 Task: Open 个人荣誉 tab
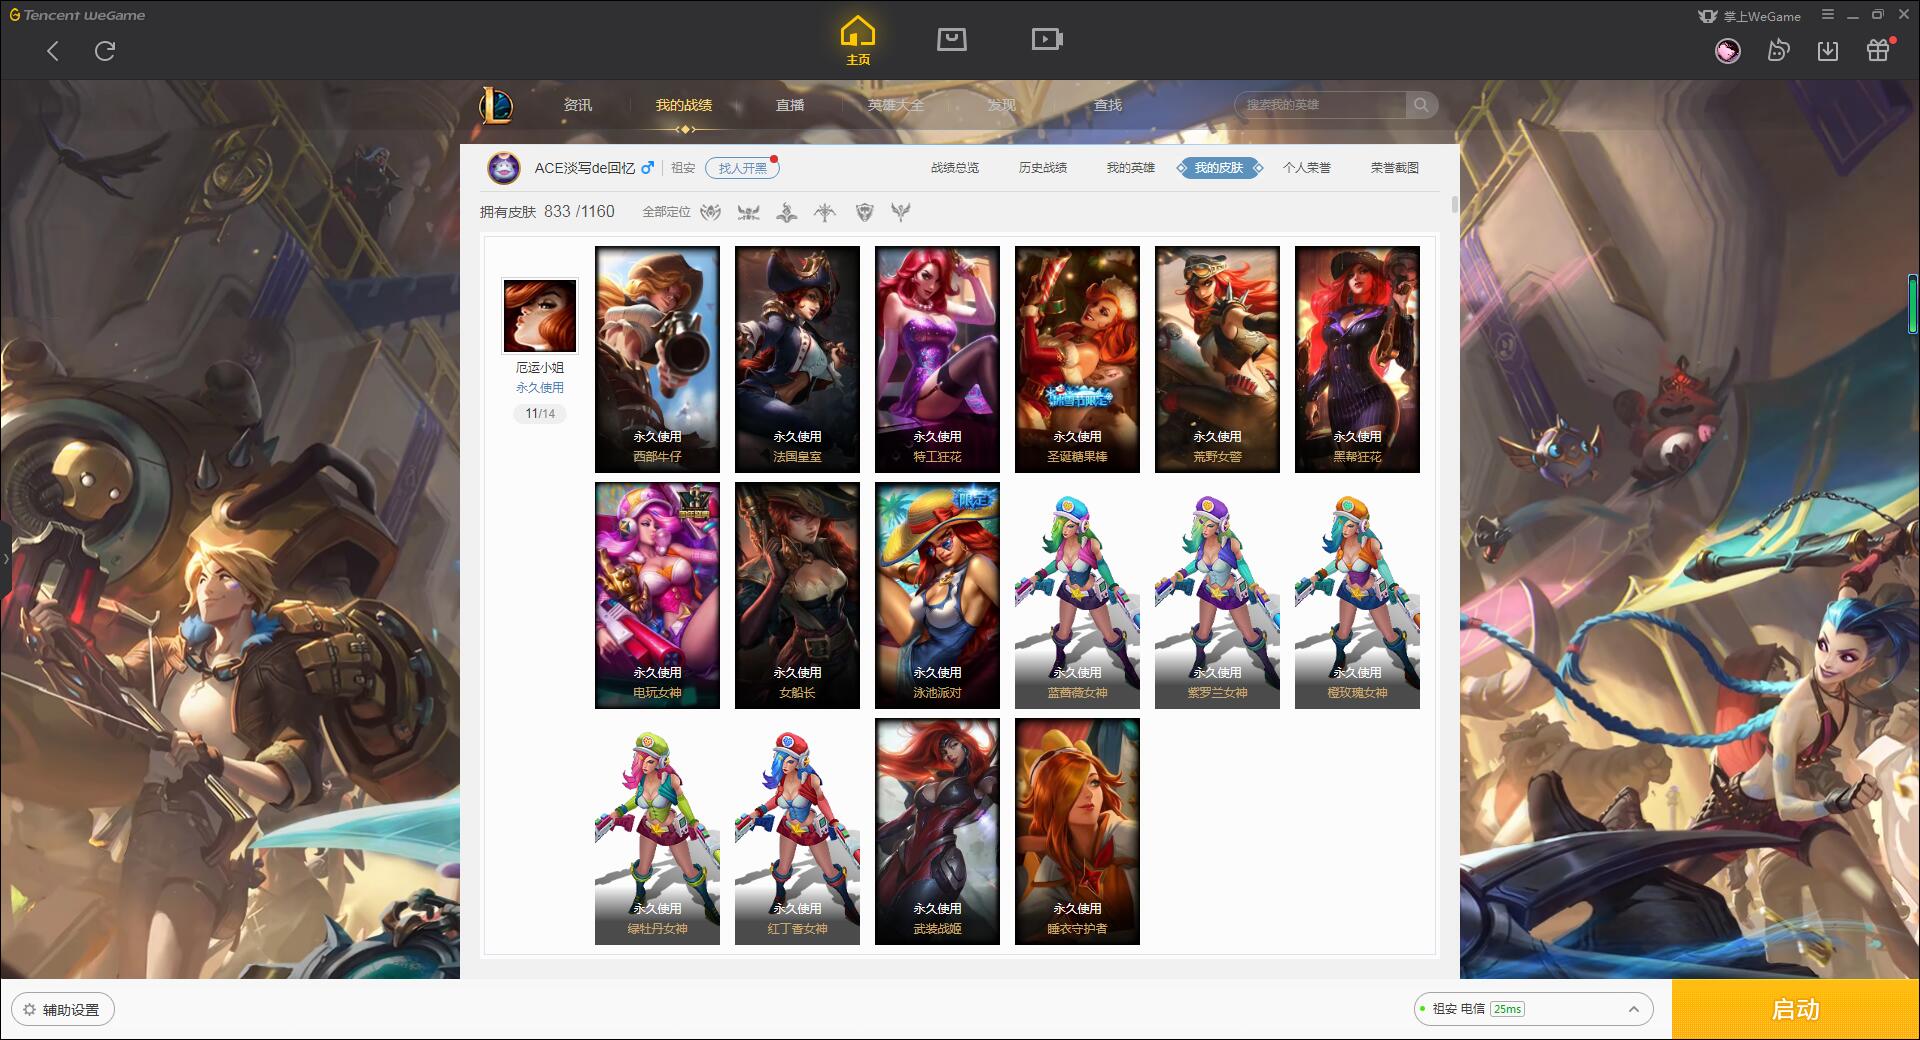pos(1307,168)
